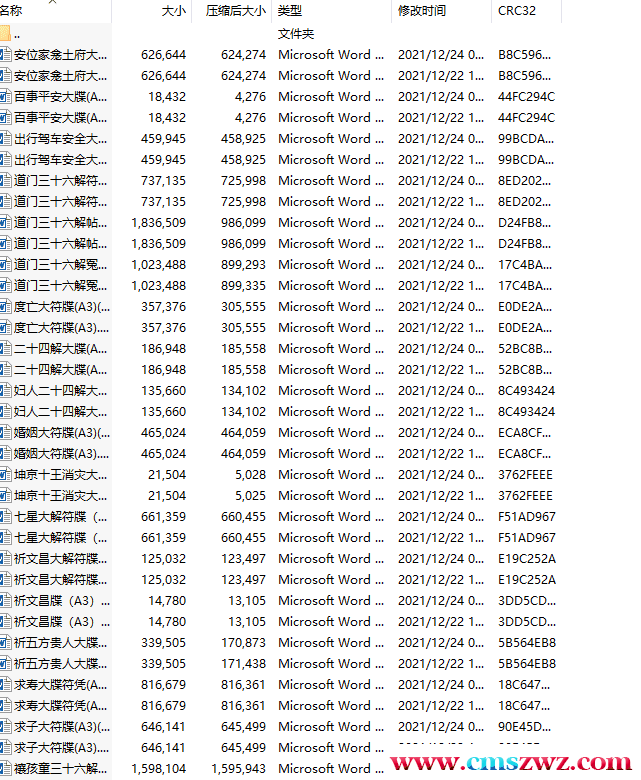Click Word icon of 度亡大符牒(A3).... file

click(5, 328)
